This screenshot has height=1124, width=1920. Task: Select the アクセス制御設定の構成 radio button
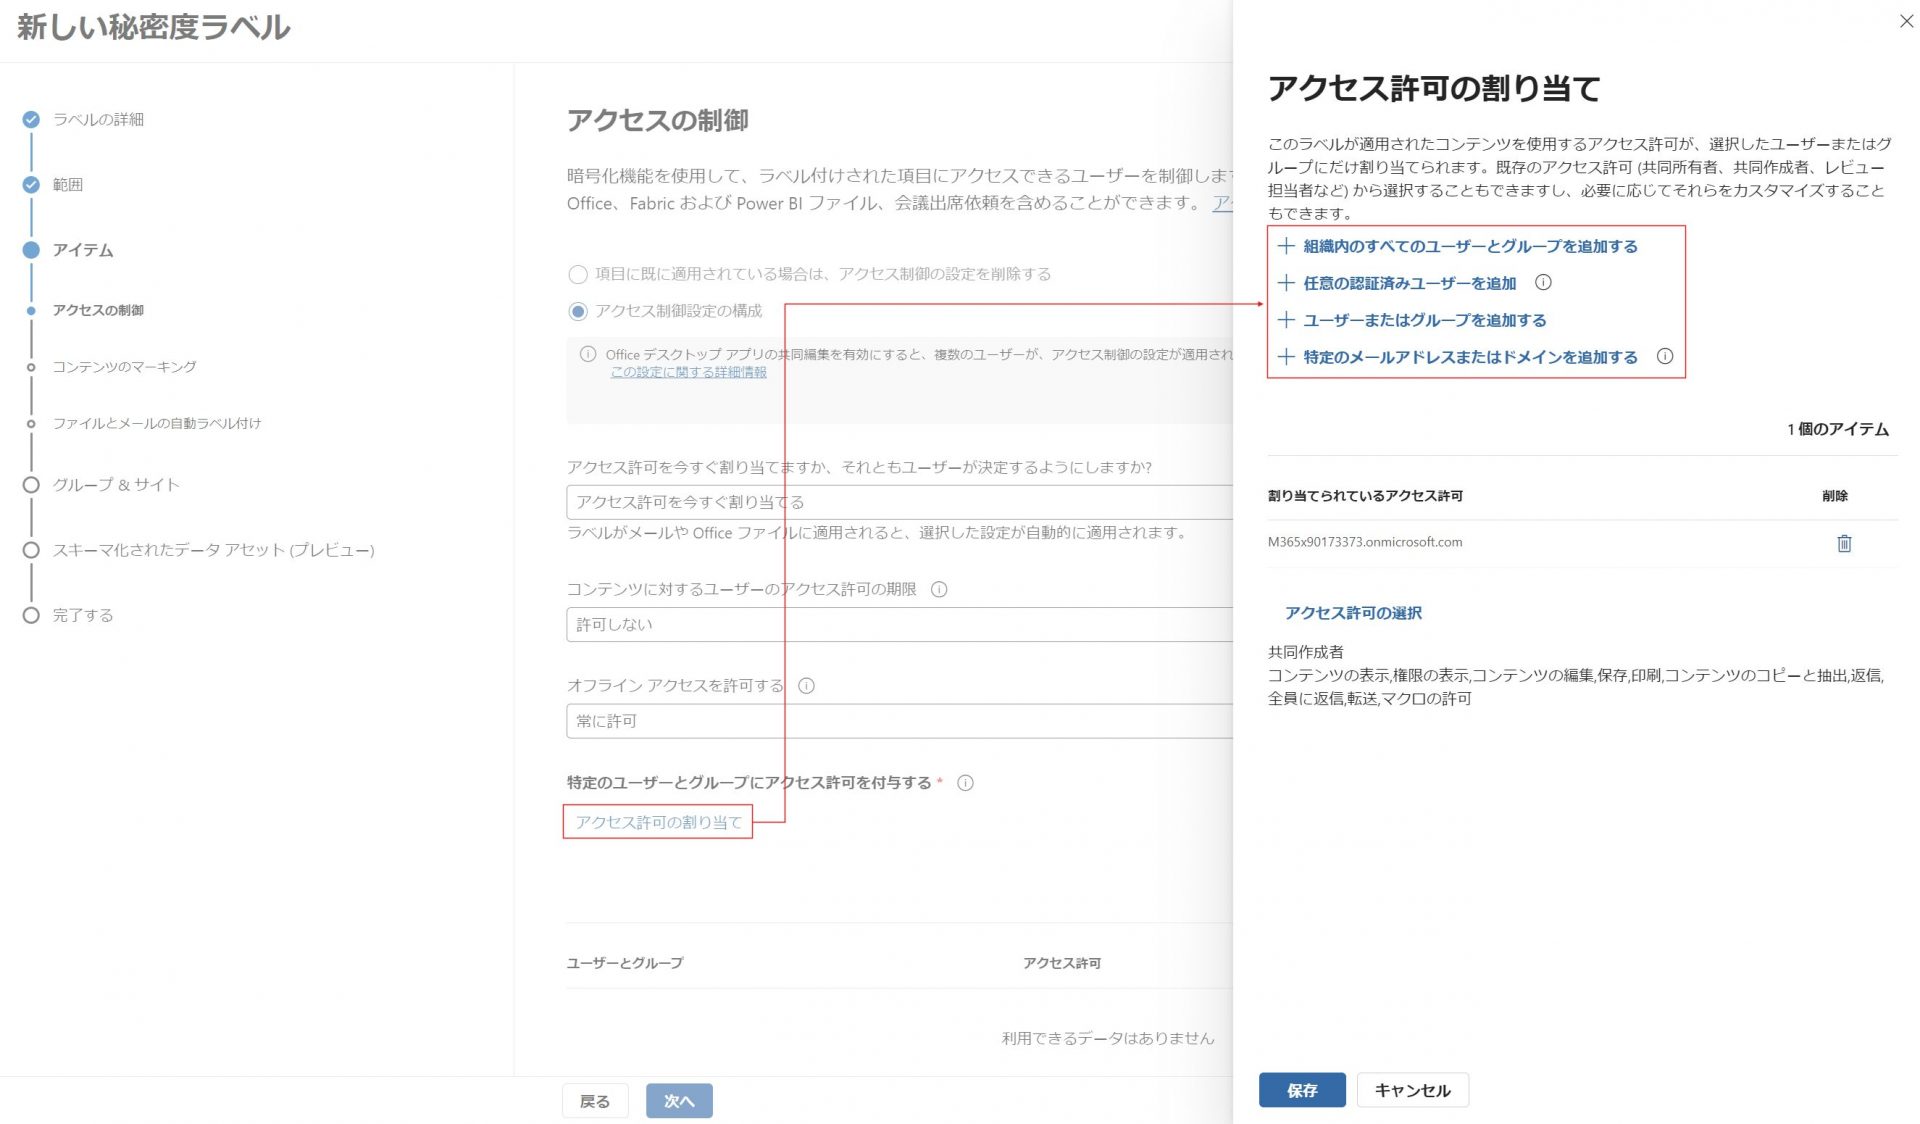pos(578,311)
